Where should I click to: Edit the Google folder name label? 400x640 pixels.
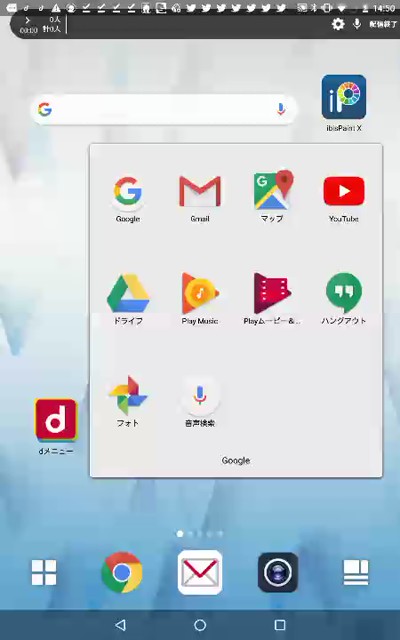(x=236, y=460)
